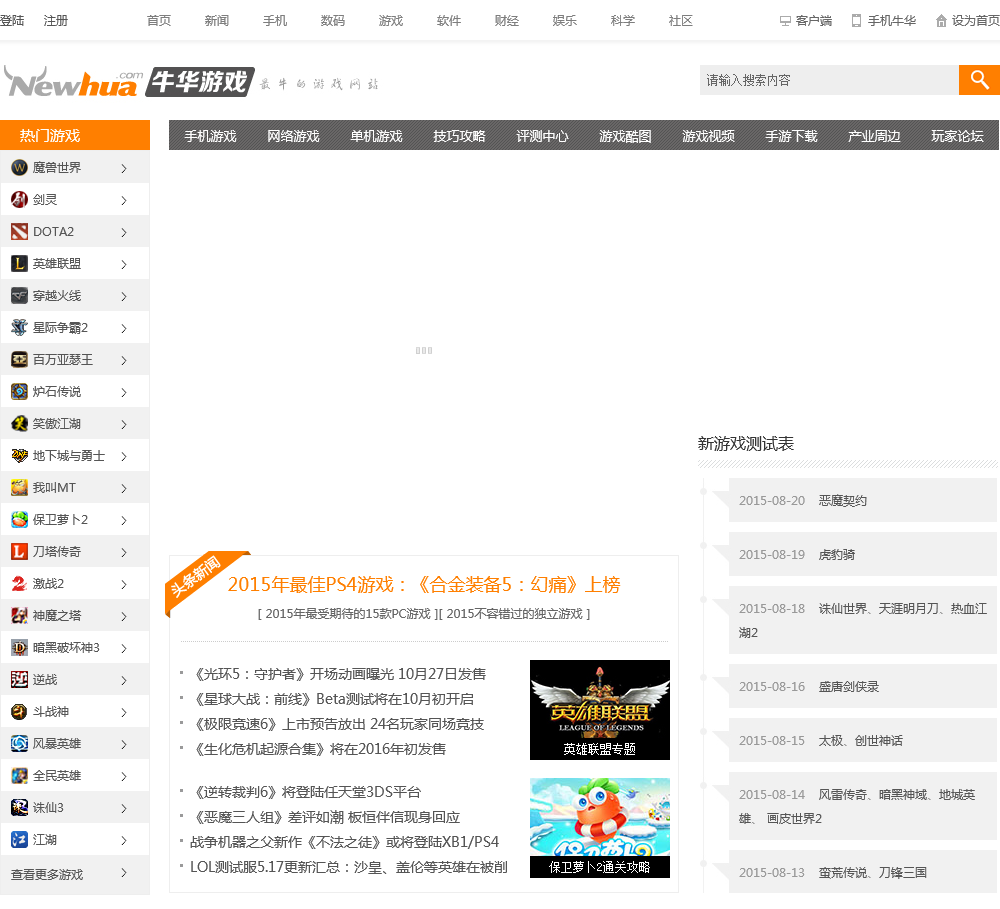Open the 评测中心 navigation tab

[x=542, y=136]
